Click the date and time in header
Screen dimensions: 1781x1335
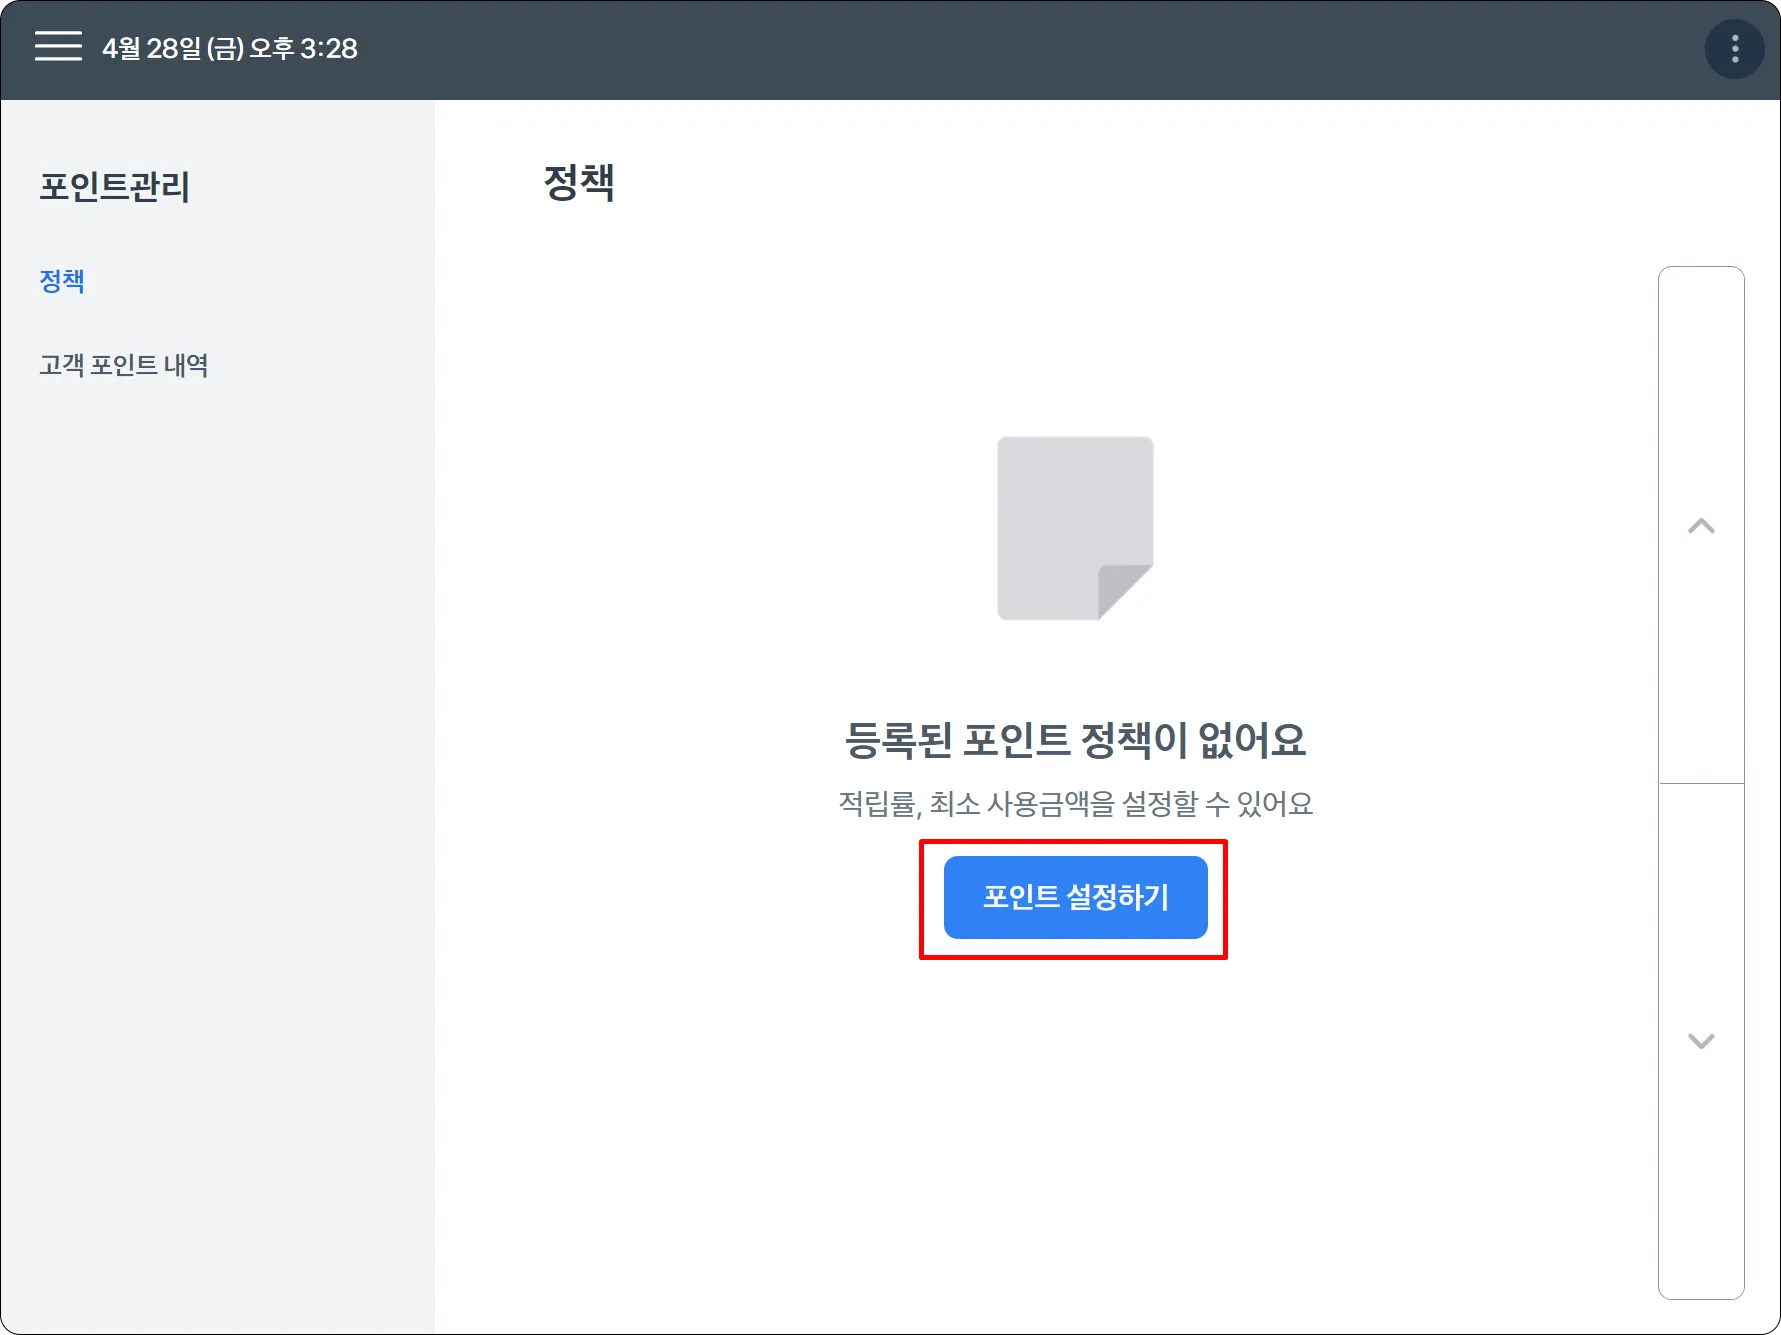click(x=230, y=48)
